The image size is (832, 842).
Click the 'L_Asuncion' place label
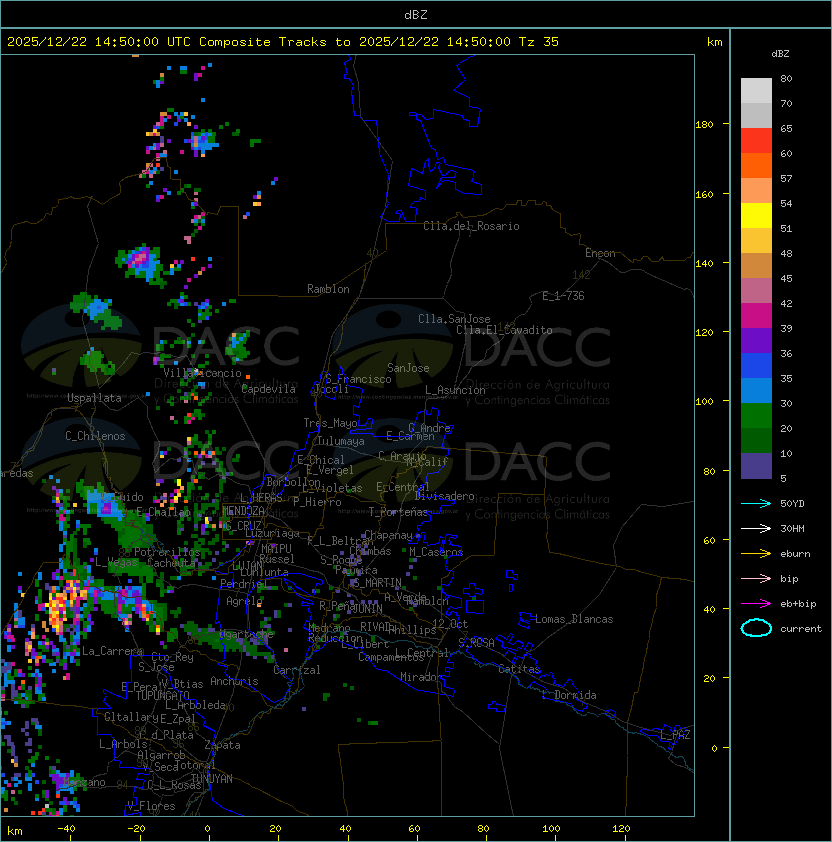(455, 390)
